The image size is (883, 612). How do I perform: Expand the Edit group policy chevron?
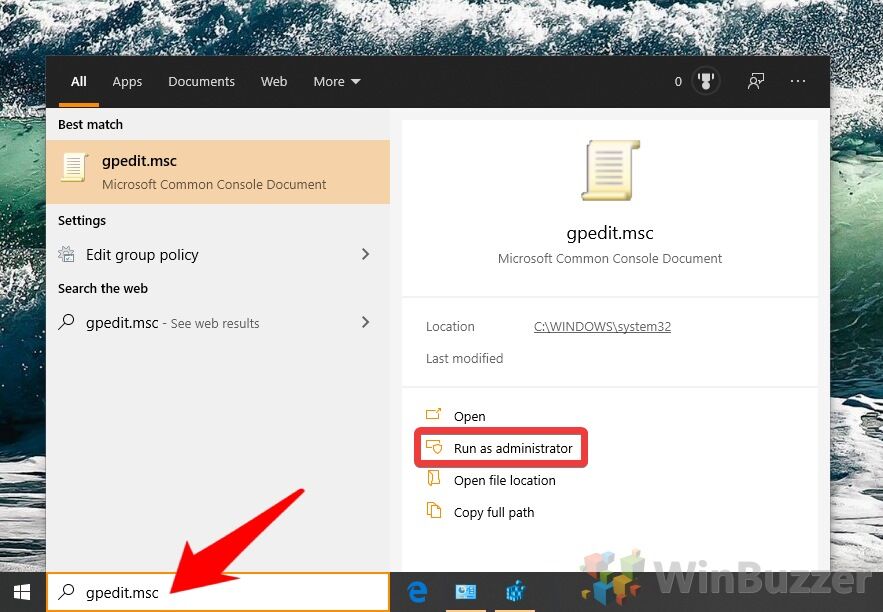pos(365,254)
